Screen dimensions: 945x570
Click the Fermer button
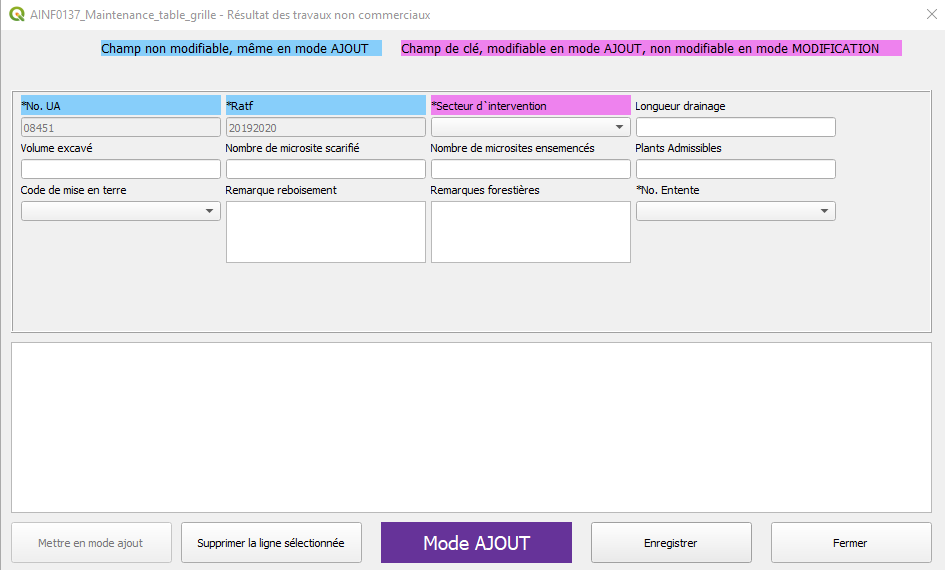click(x=850, y=542)
